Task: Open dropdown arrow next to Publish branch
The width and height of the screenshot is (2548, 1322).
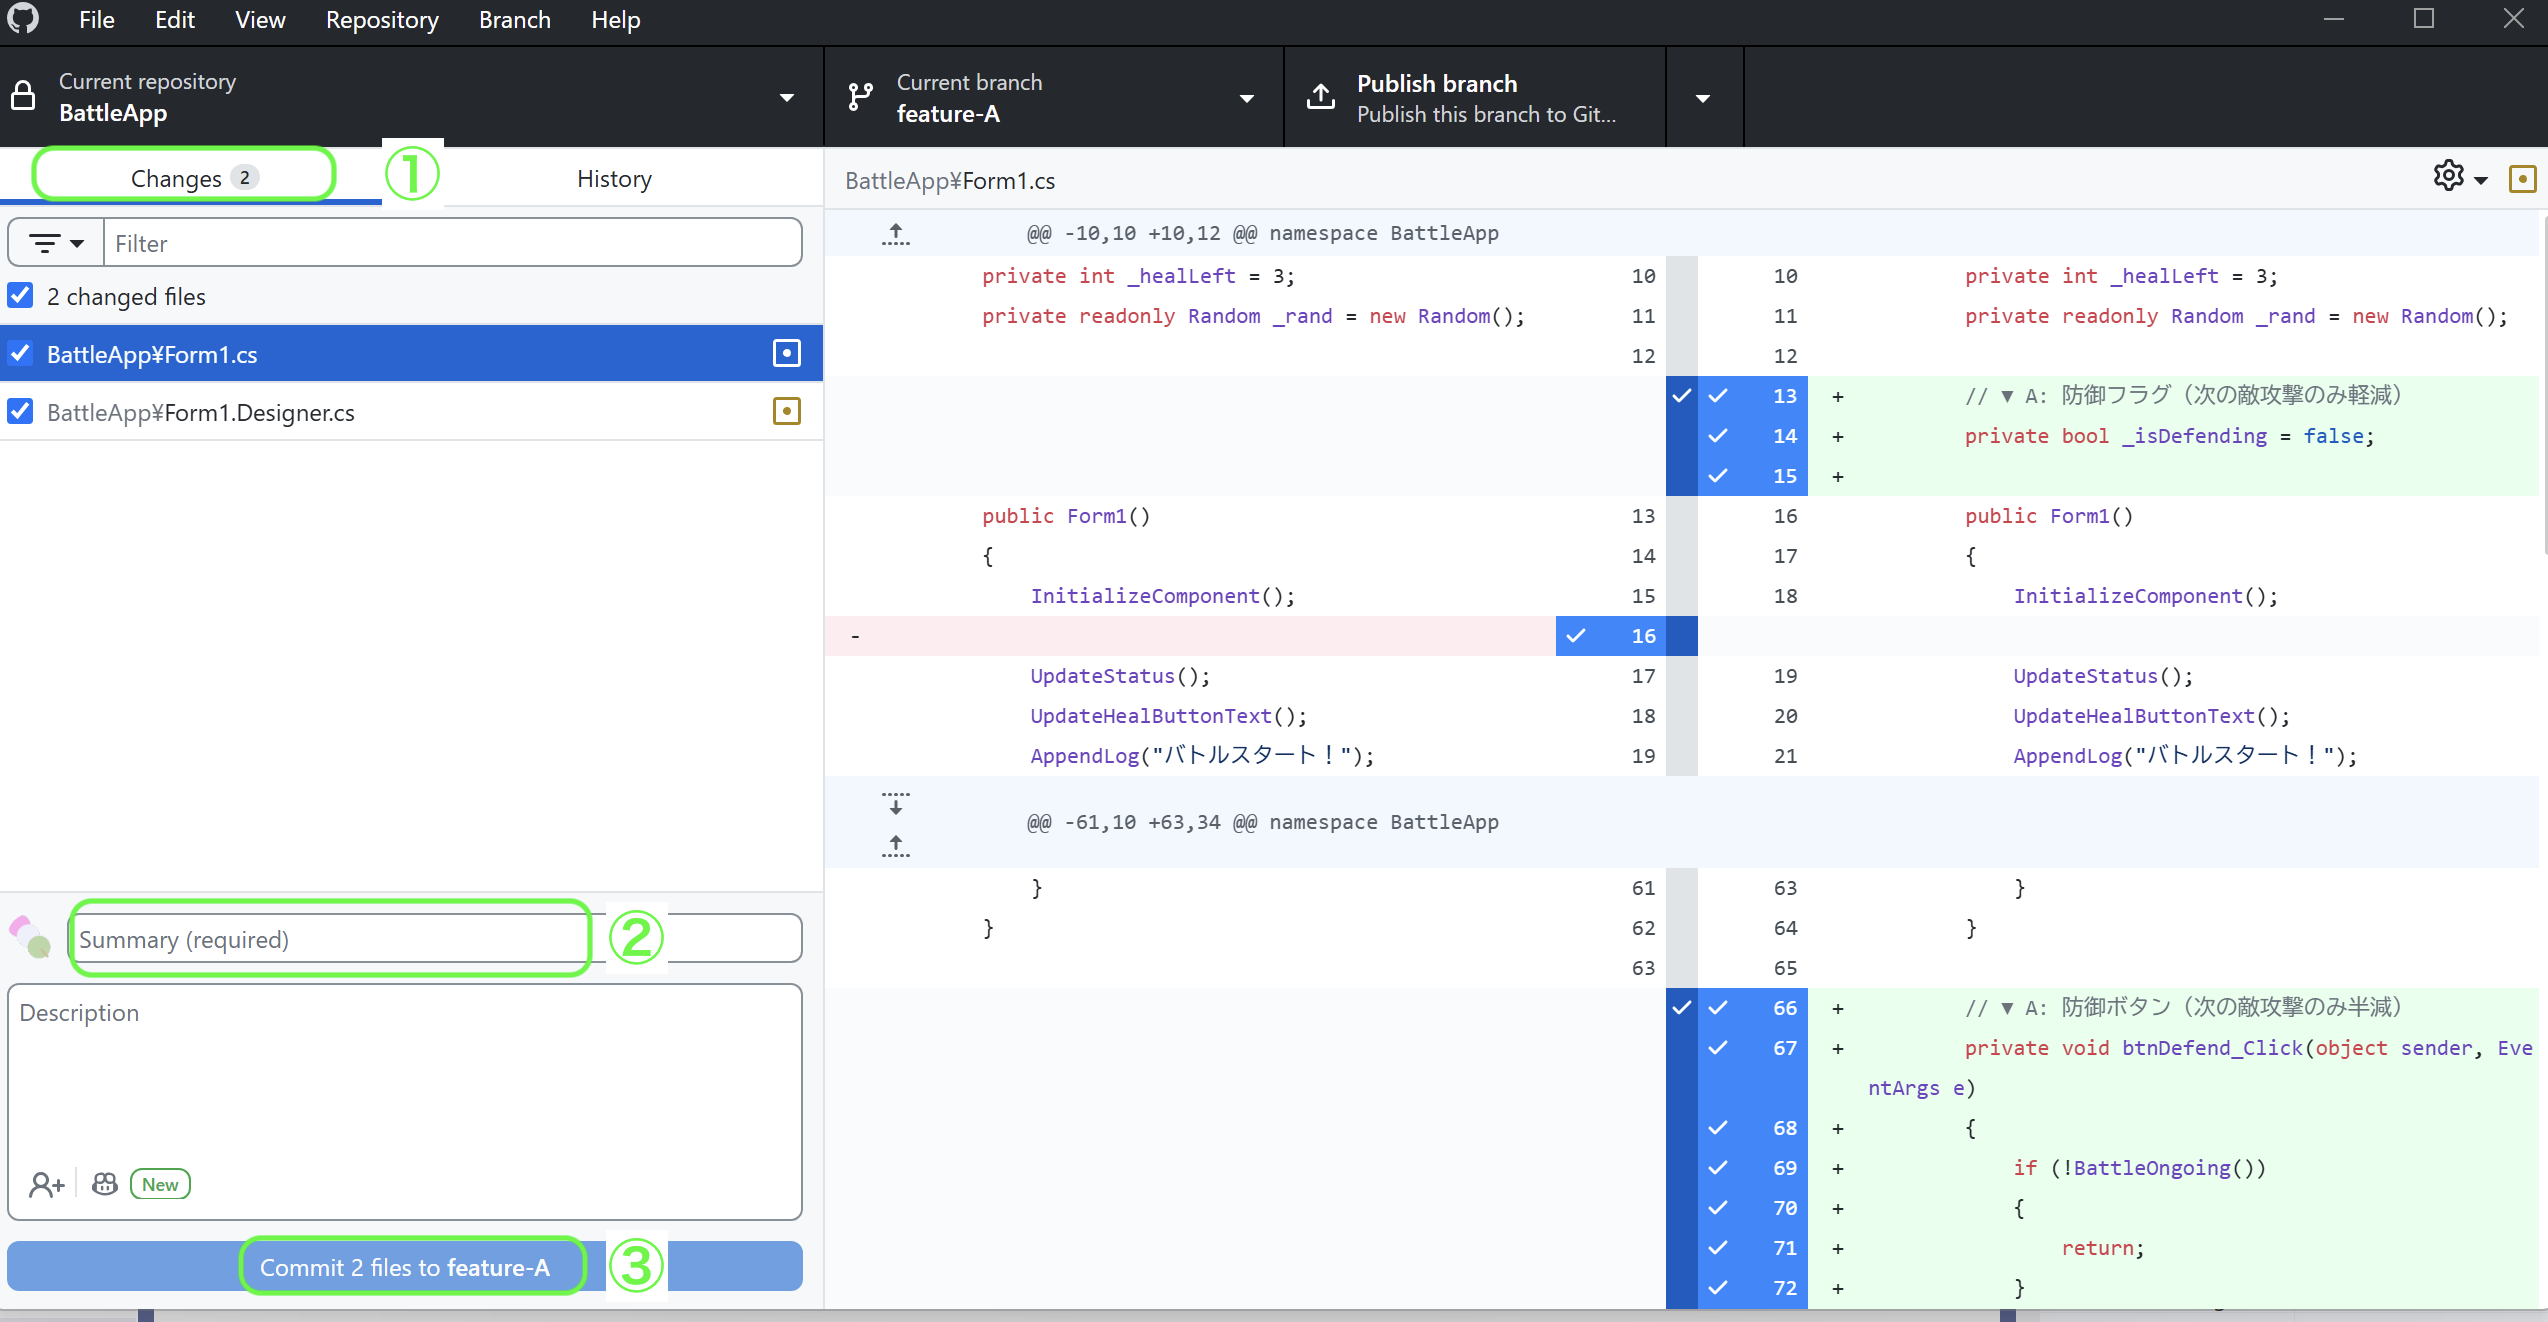Action: (x=1704, y=97)
